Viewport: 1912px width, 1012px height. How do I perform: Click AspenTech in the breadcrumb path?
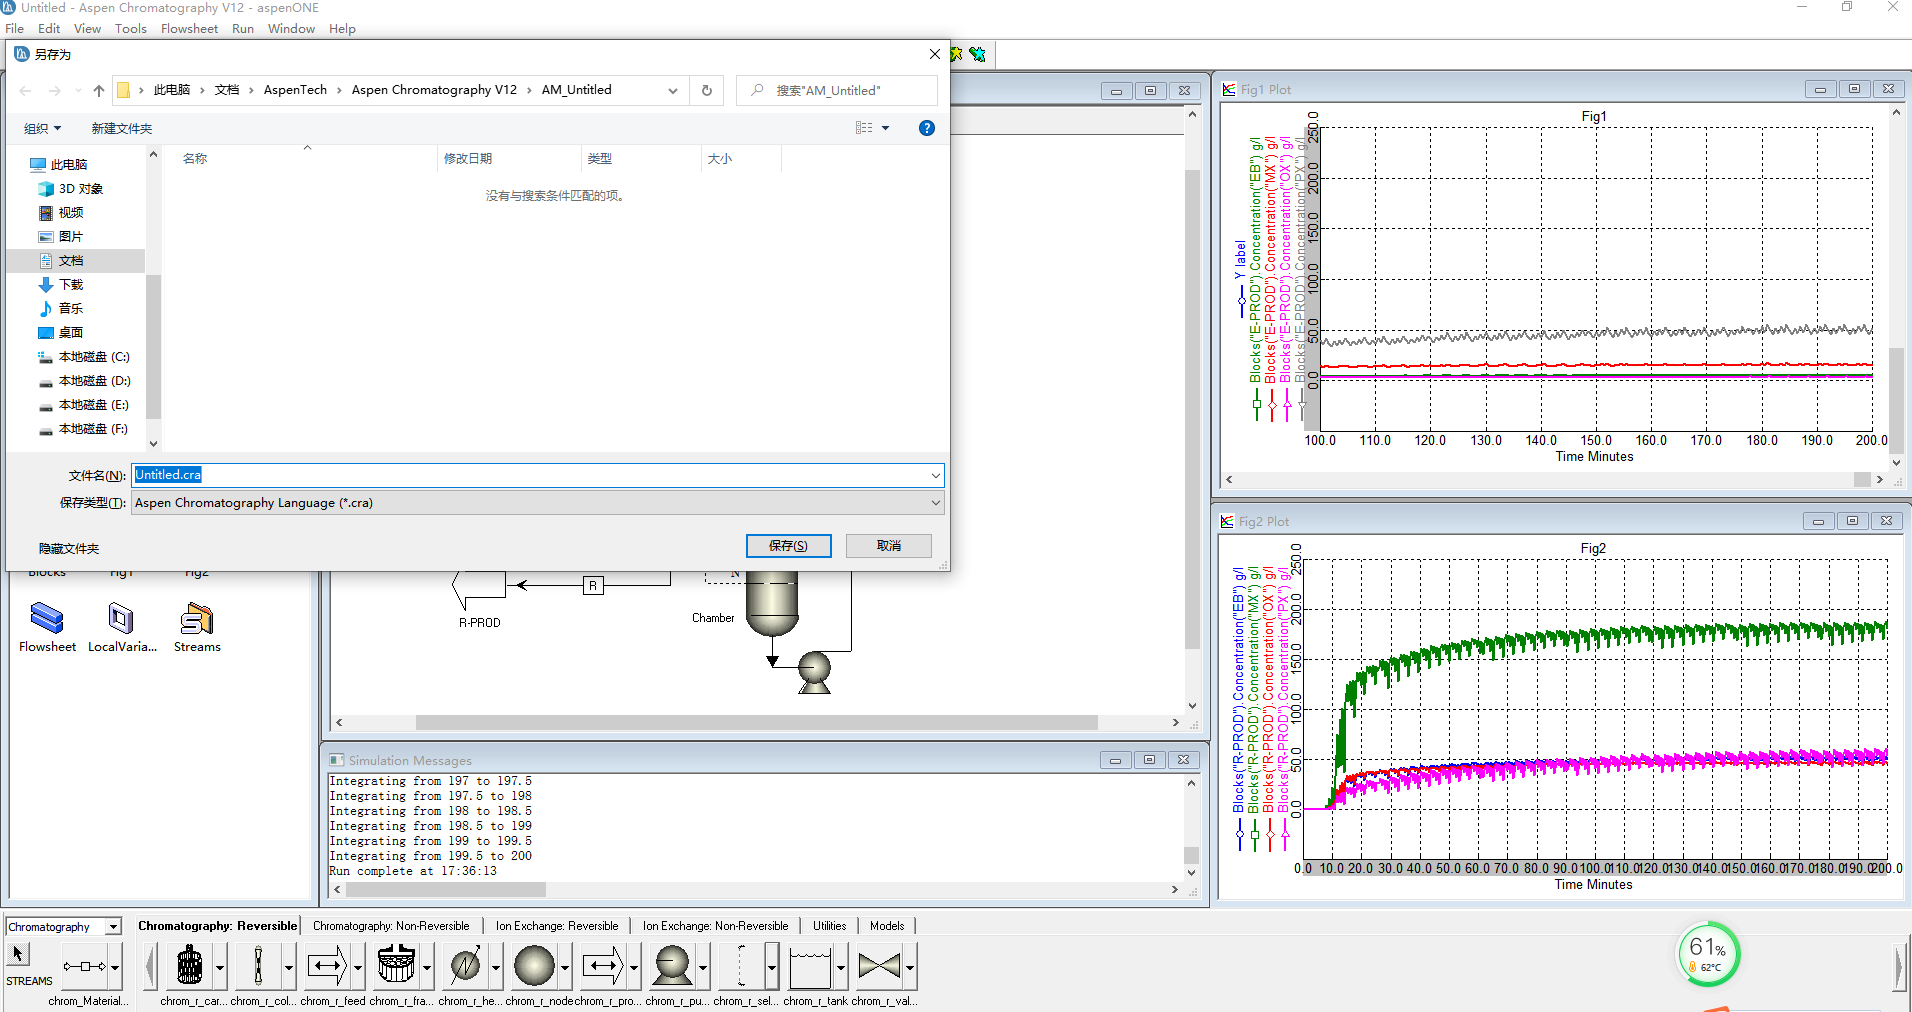coord(295,90)
